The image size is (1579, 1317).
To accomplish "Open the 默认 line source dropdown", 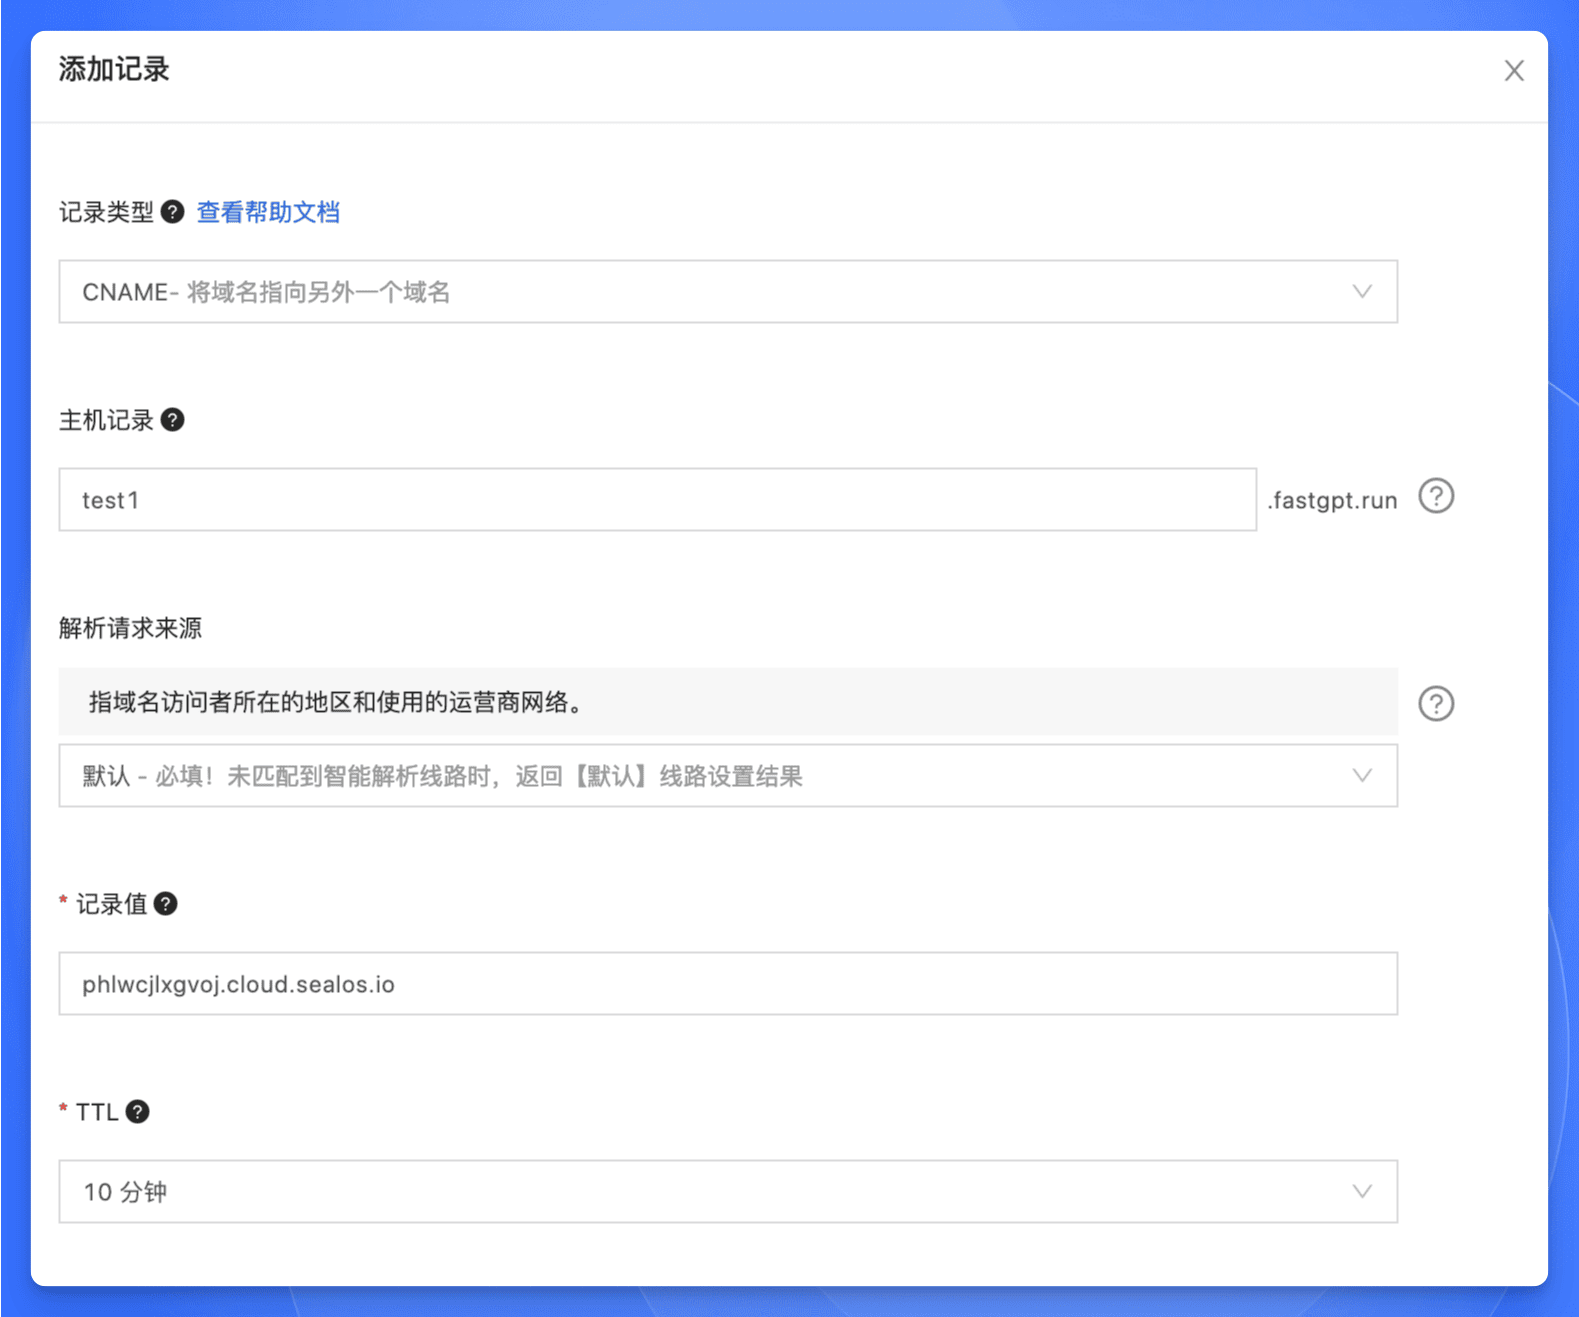I will point(728,776).
